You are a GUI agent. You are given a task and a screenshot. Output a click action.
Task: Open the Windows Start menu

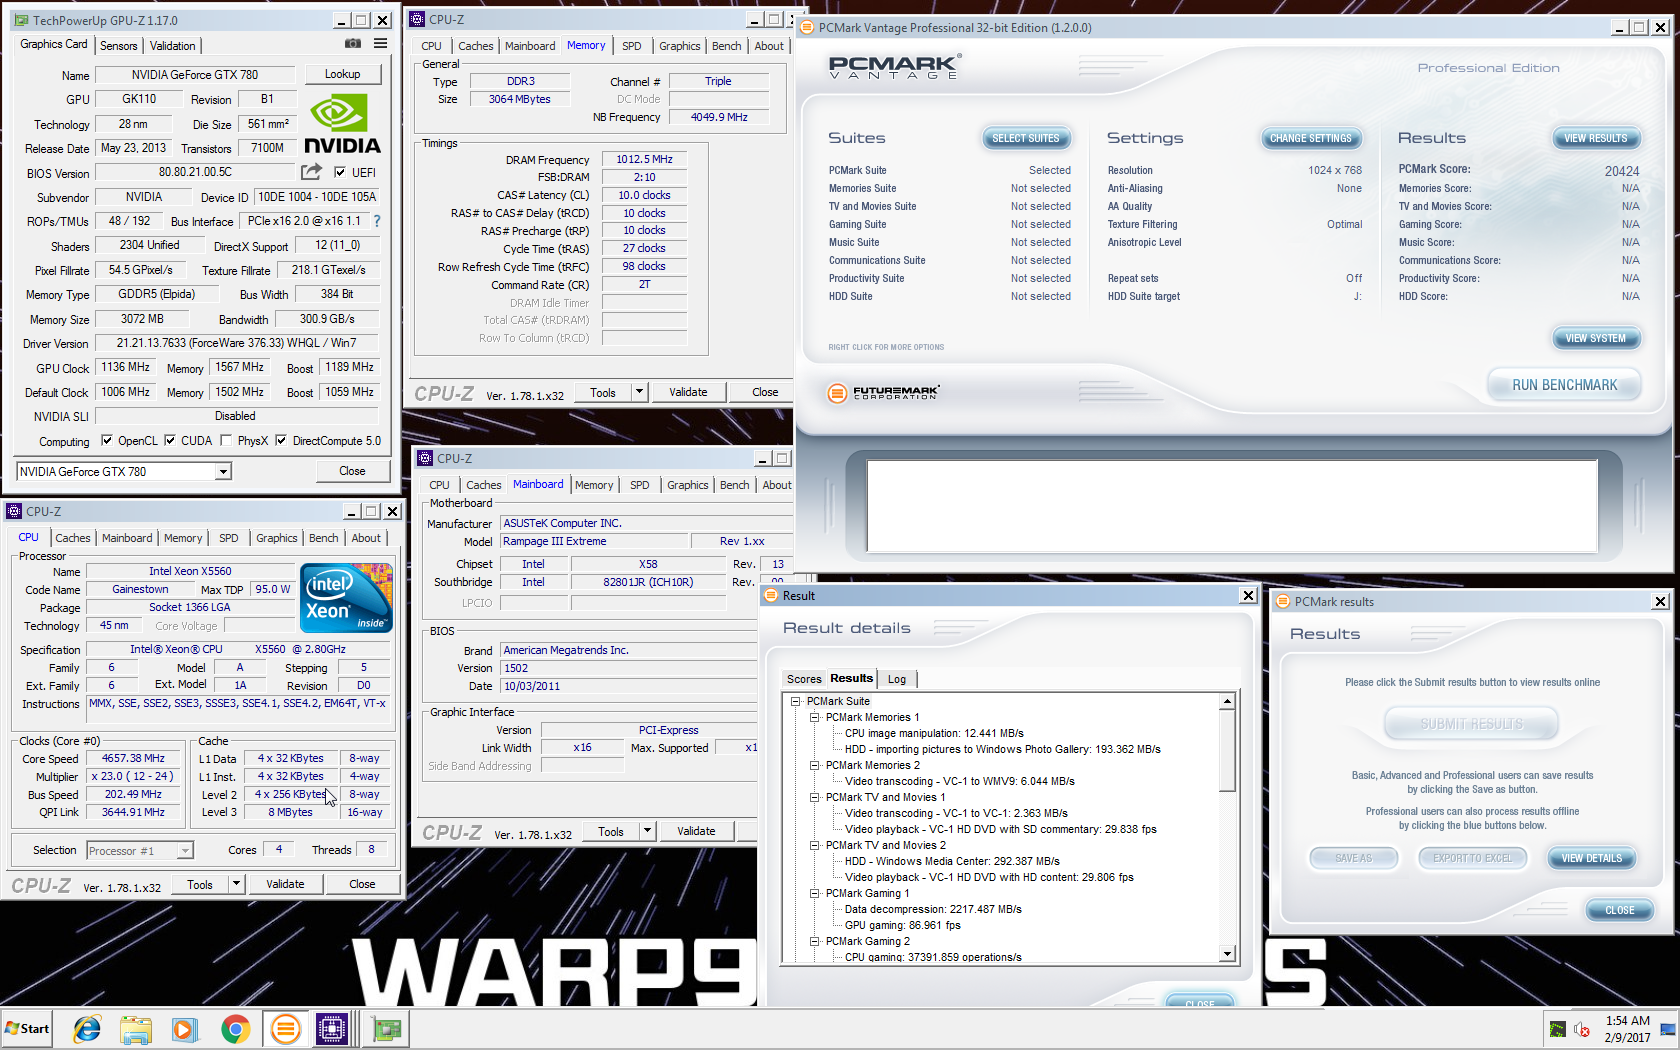click(x=27, y=1028)
